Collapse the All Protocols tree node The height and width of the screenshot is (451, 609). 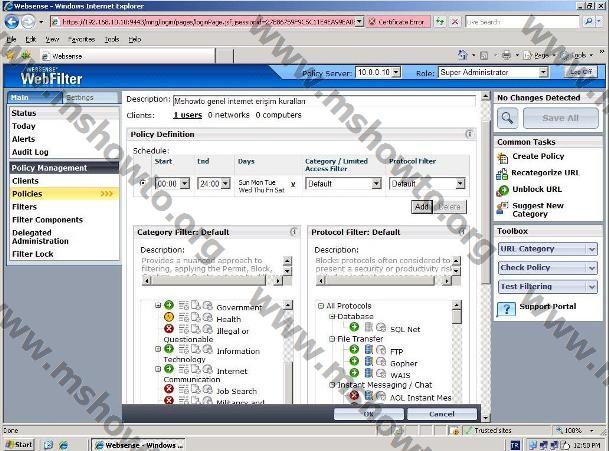point(321,306)
